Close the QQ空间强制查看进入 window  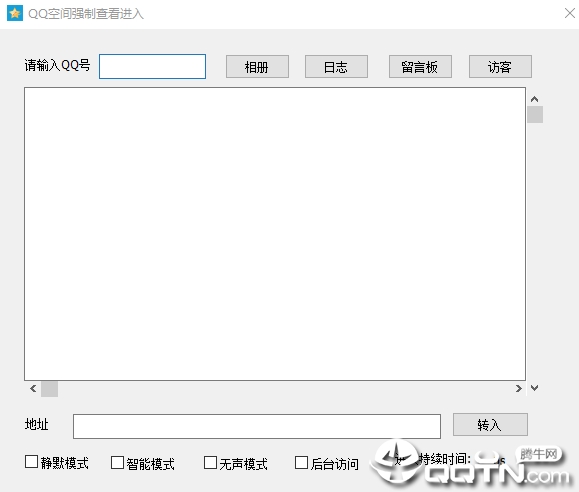click(x=570, y=13)
